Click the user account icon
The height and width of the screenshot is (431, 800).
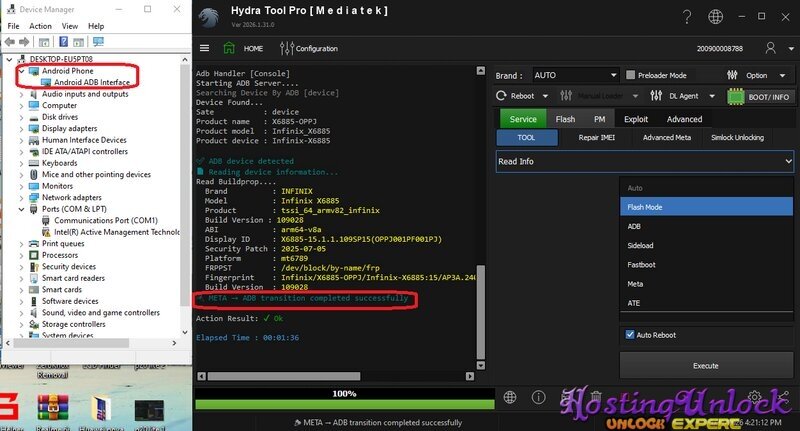point(769,48)
